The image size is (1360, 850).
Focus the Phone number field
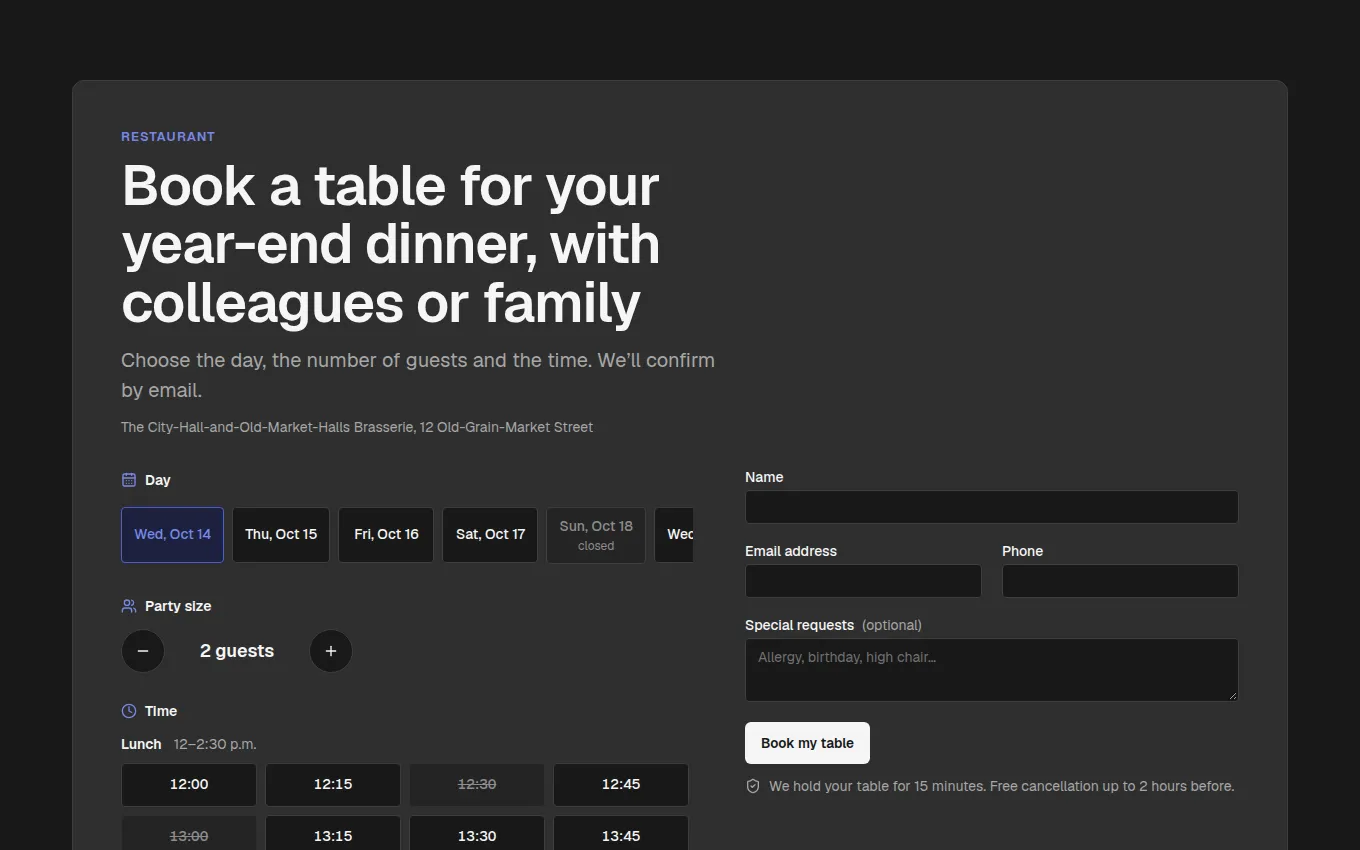(x=1120, y=581)
